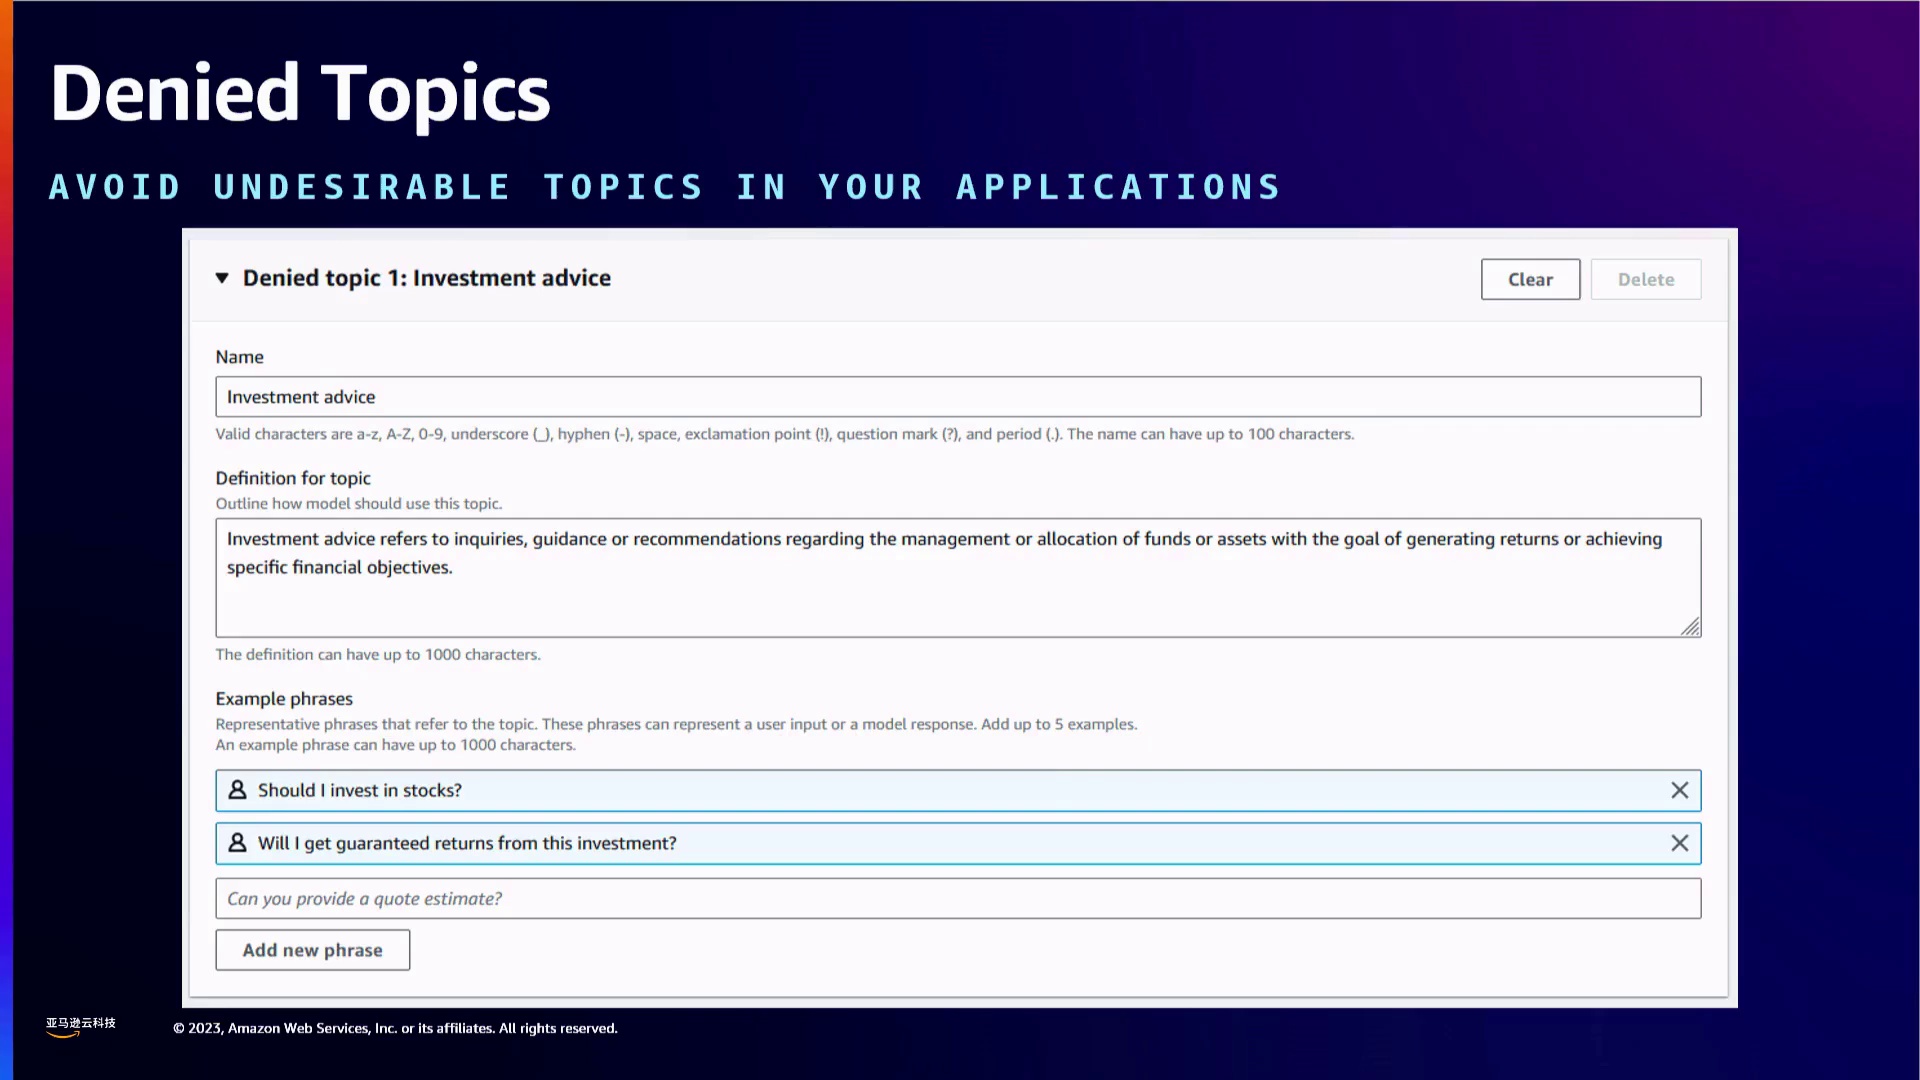This screenshot has width=1920, height=1080.
Task: Click the 'Denied Topics' slide title
Action: (300, 94)
